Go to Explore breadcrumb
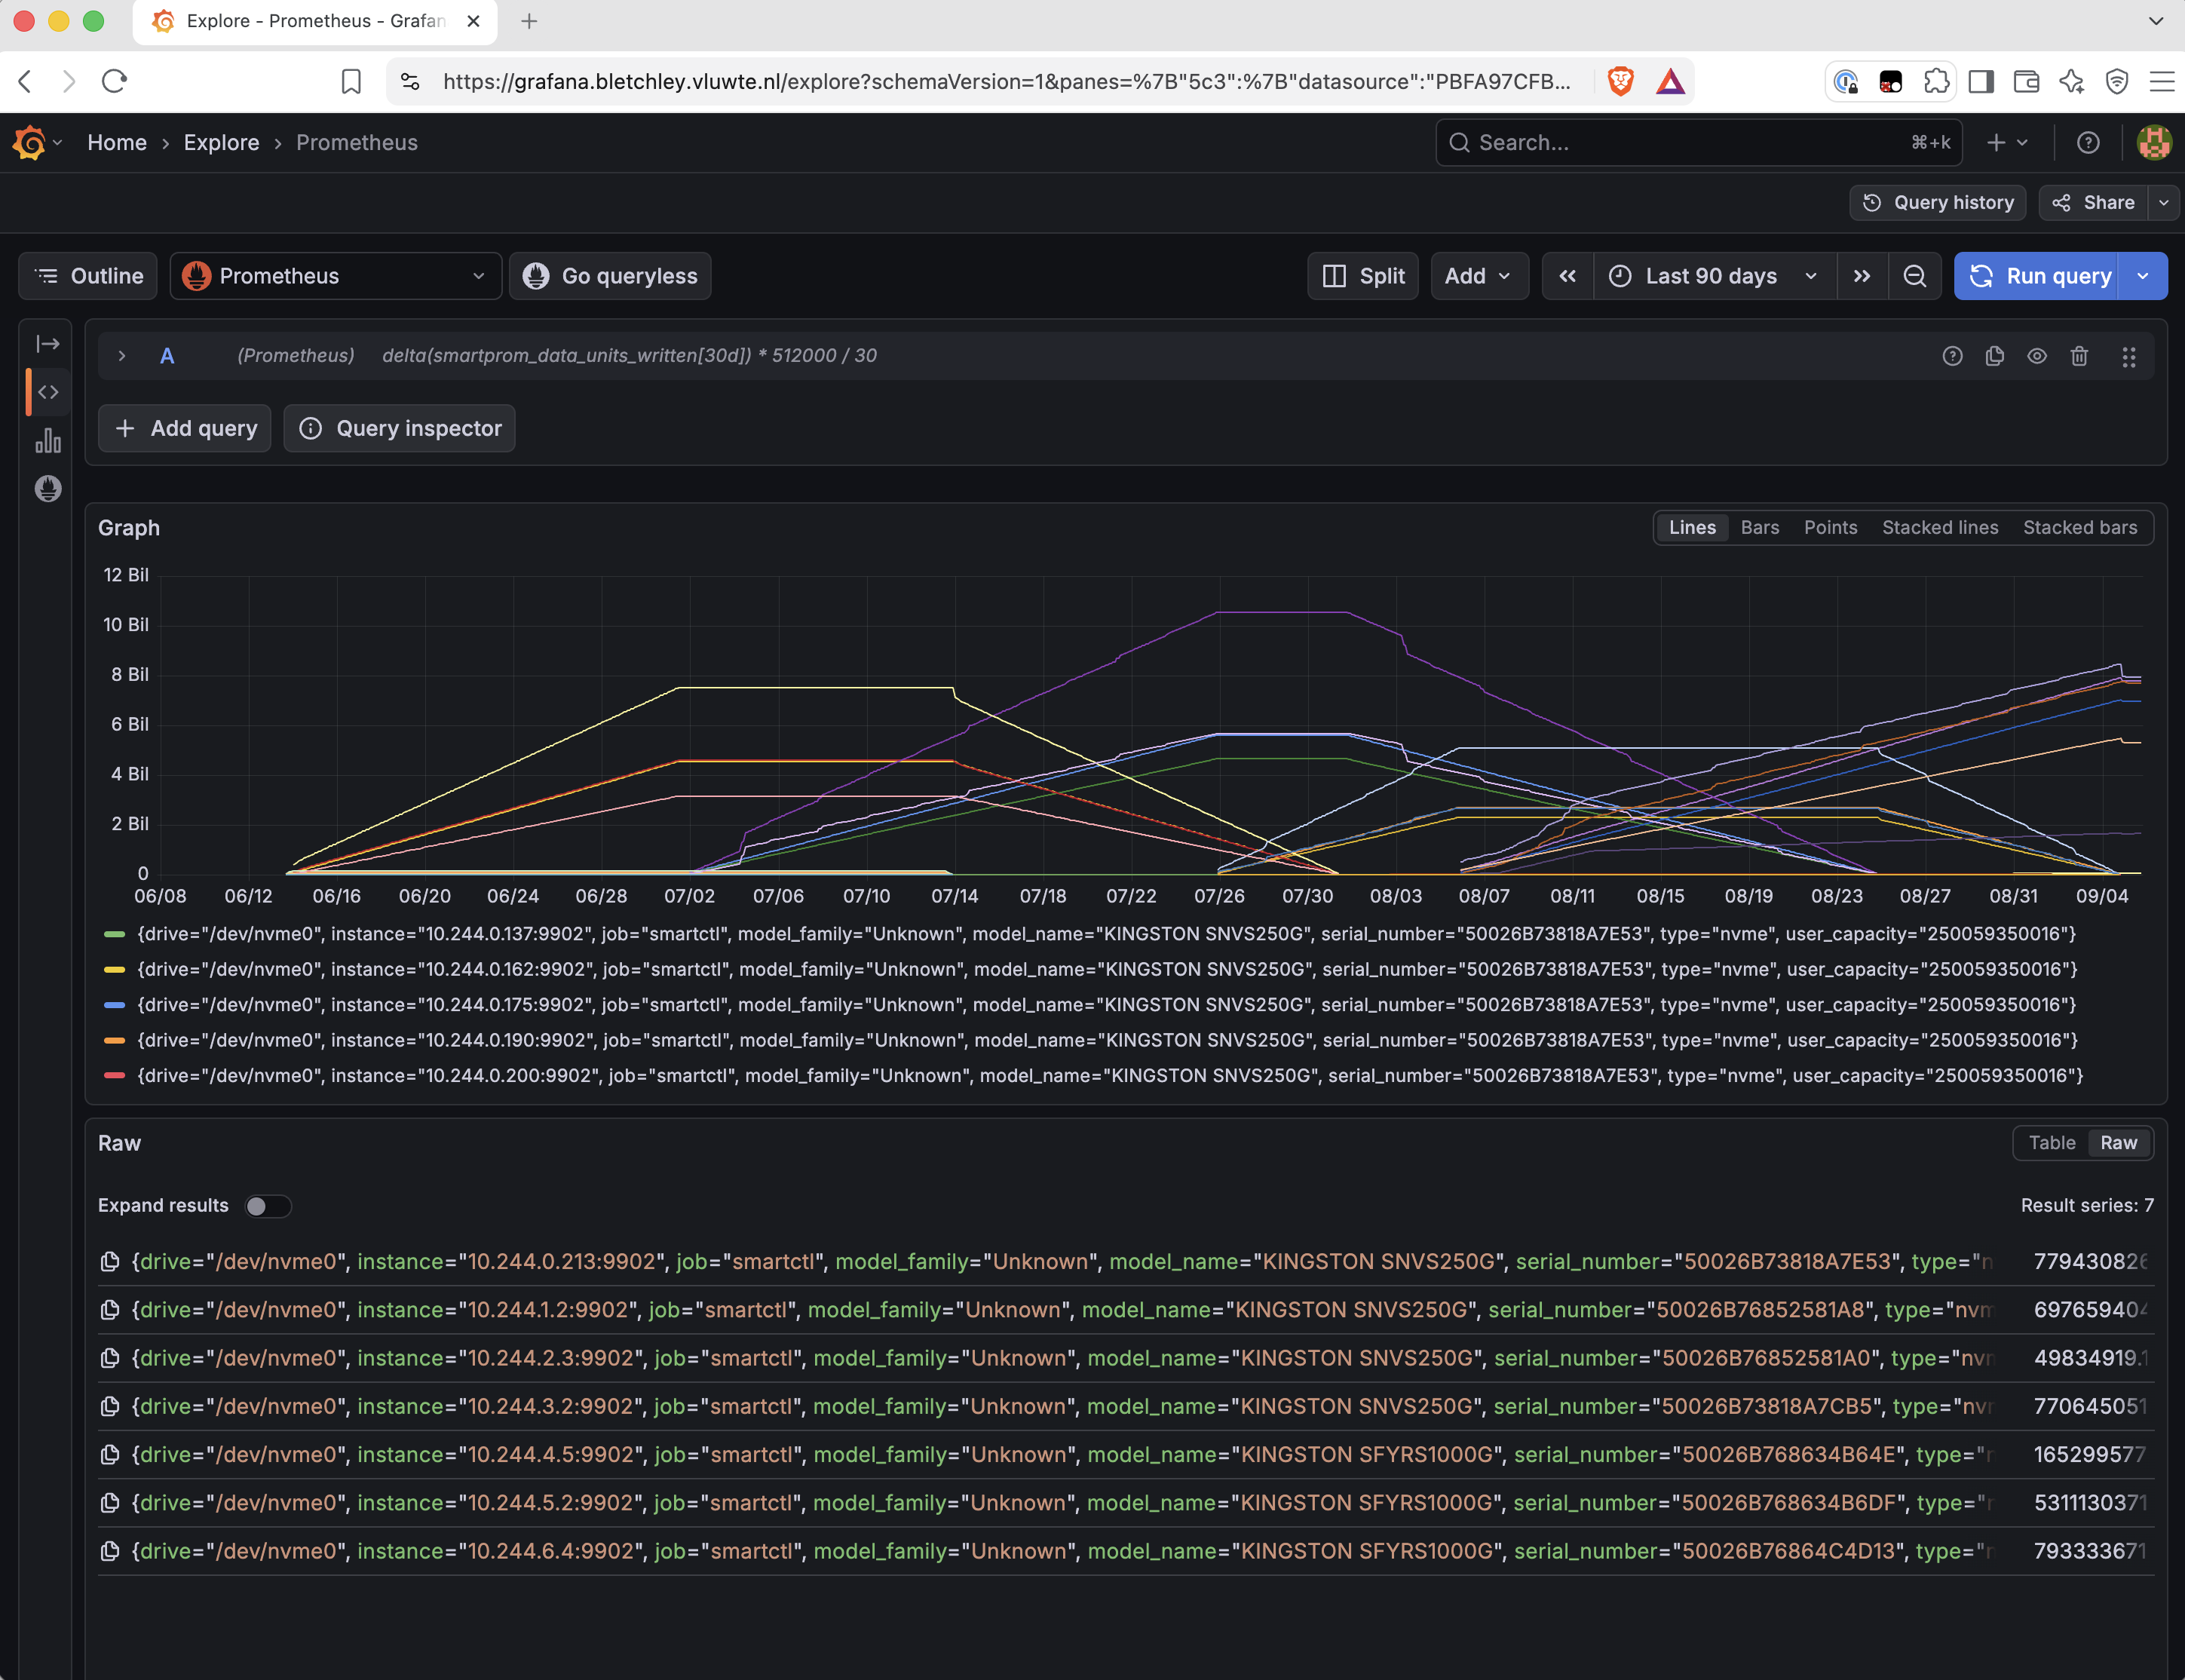This screenshot has height=1680, width=2185. (221, 143)
